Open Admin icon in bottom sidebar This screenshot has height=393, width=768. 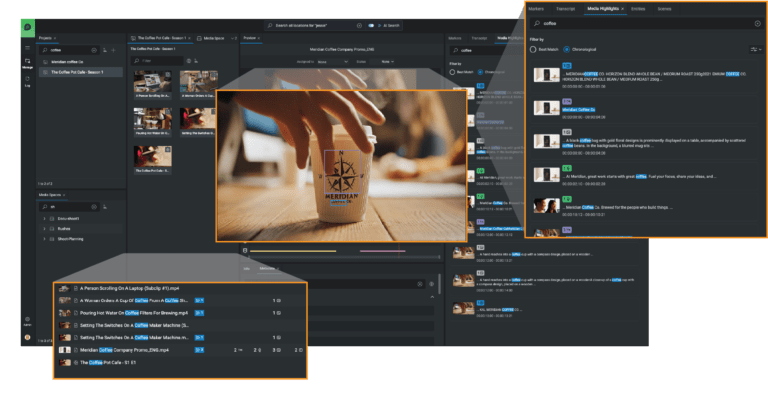(x=27, y=321)
